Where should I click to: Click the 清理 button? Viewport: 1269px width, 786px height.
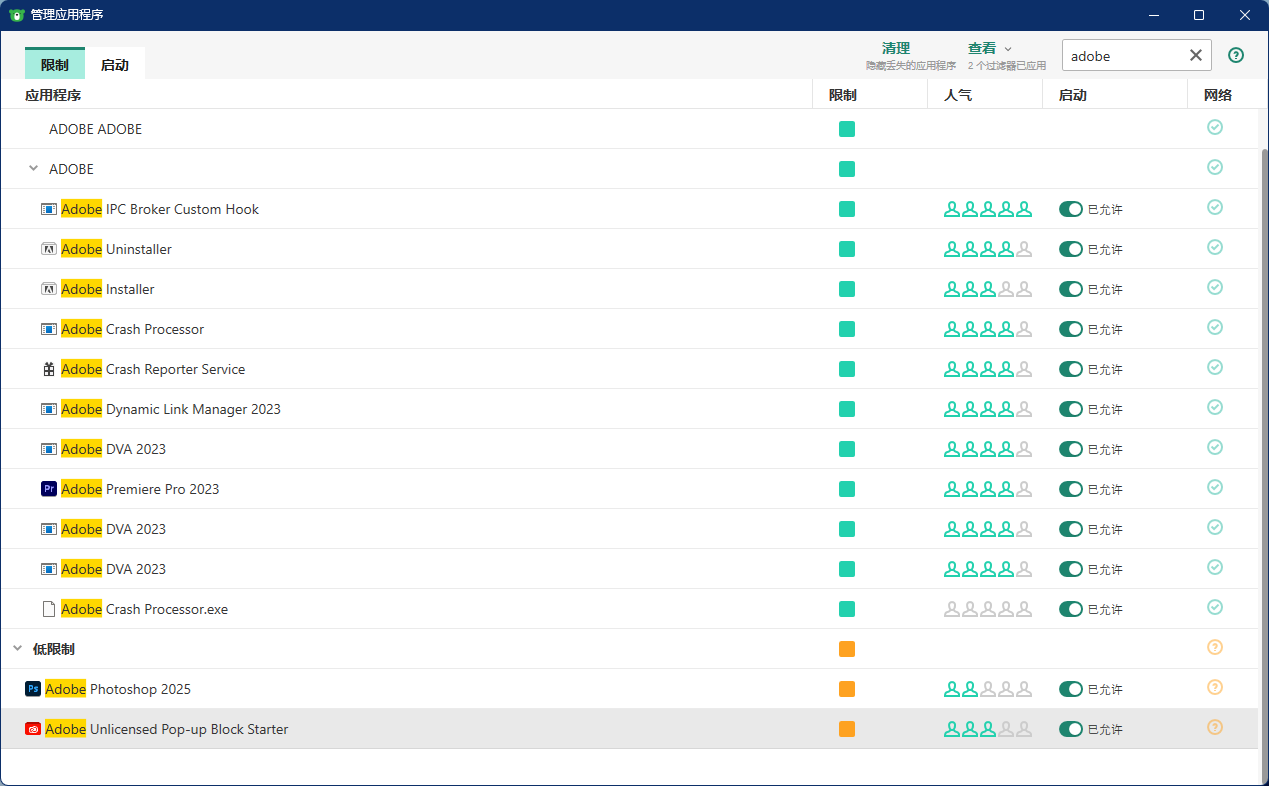896,48
